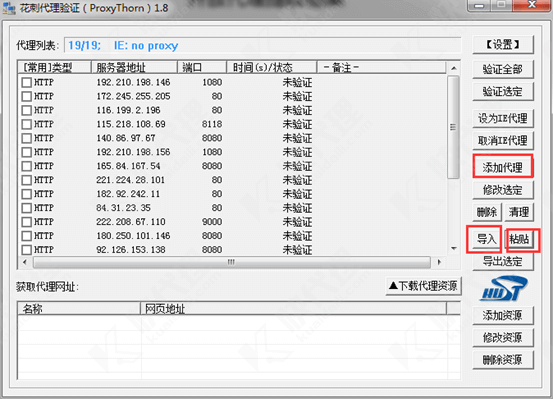Tick checkbox for proxy 192.210.198.146

pos(26,83)
